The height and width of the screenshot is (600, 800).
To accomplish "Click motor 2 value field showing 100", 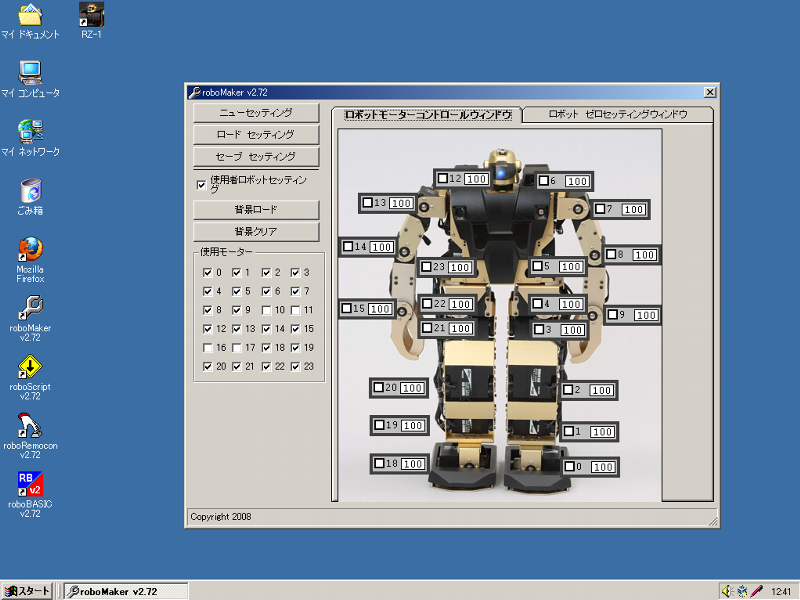I will tap(602, 390).
